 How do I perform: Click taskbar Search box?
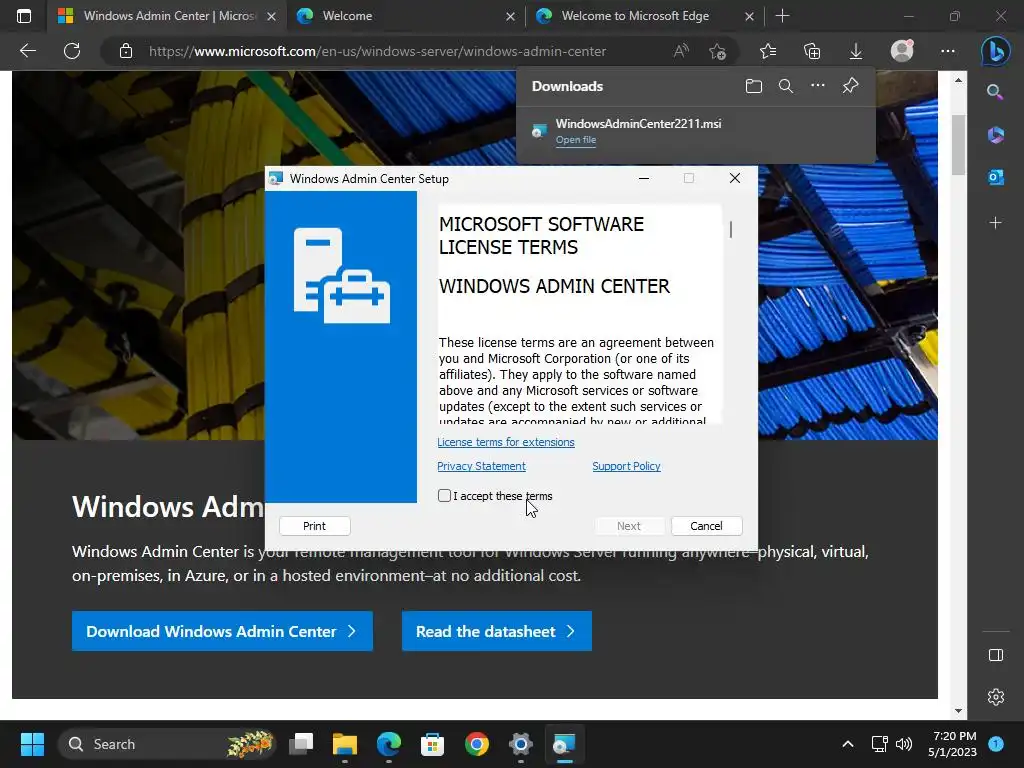(167, 744)
